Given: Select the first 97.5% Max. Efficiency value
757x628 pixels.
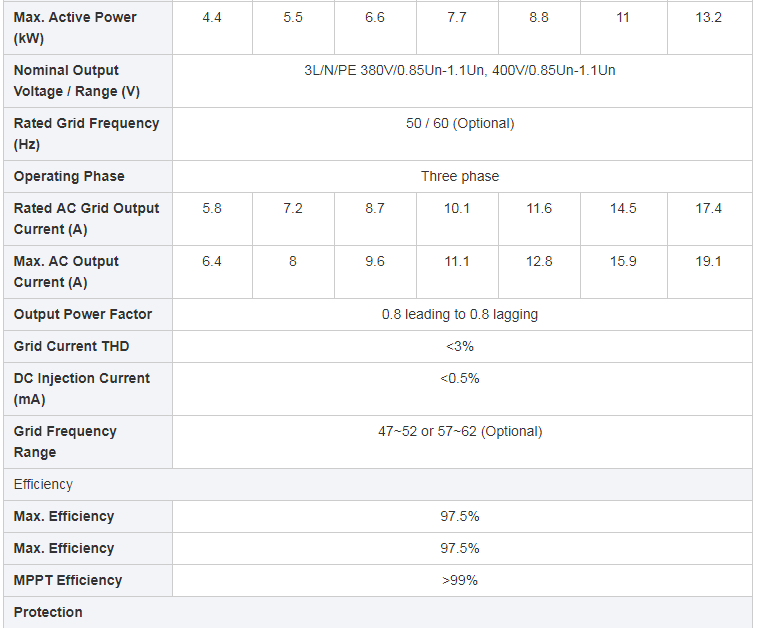Looking at the screenshot, I should coord(460,516).
